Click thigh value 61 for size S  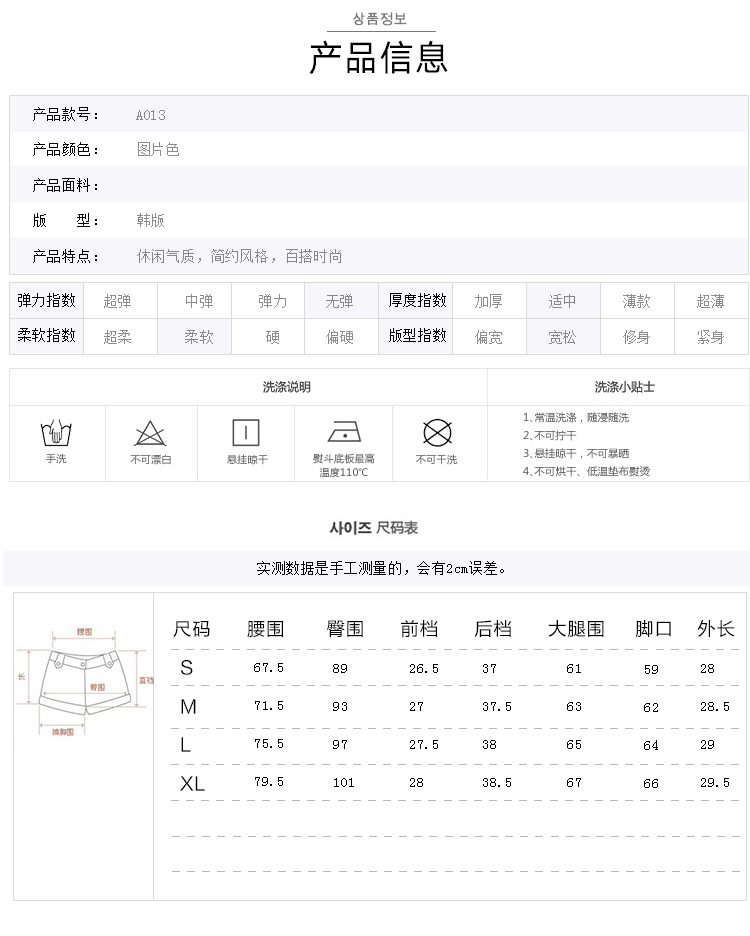coord(574,669)
